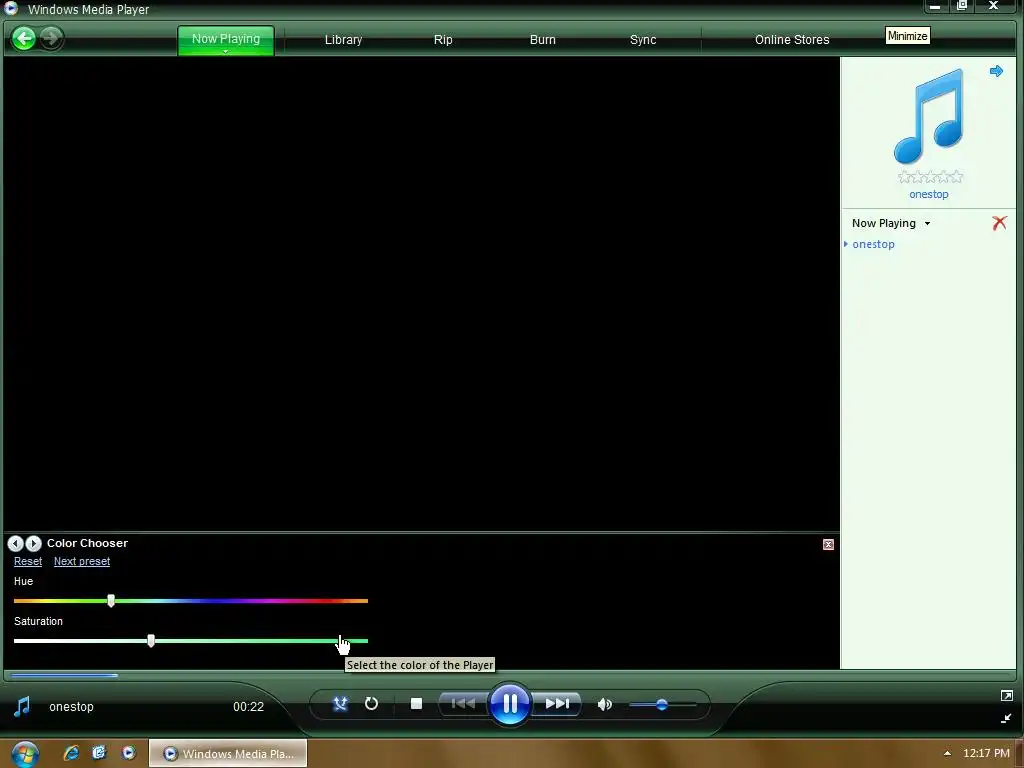1024x768 pixels.
Task: Toggle shuffle mode
Action: (340, 704)
